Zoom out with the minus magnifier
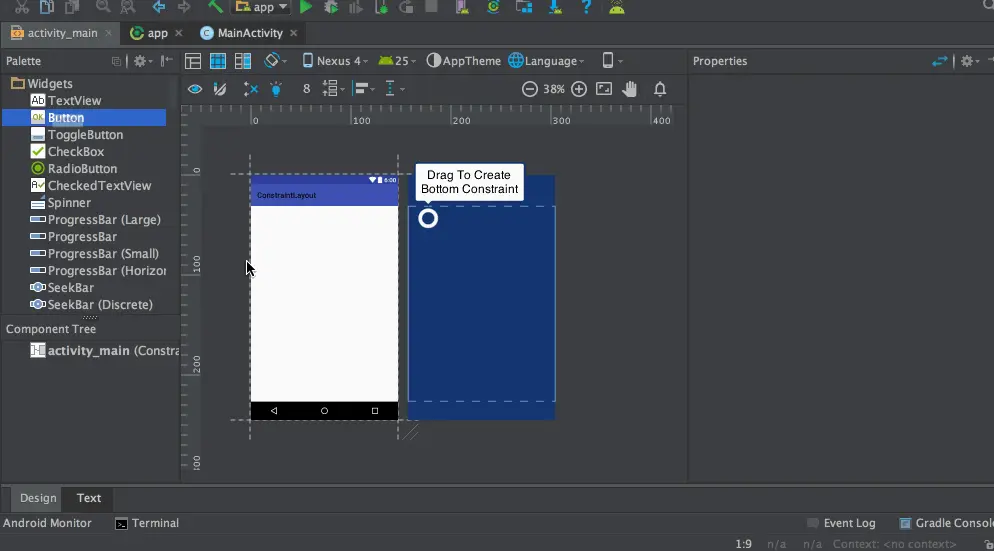 point(530,89)
